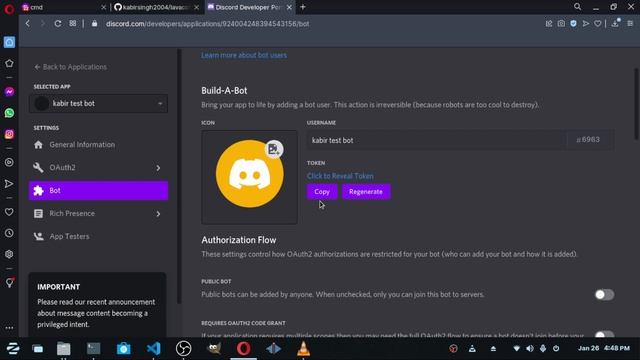Switch to the kabirsingh2004 GitHub tab
Screen dimensions: 640x360
coord(155,7)
